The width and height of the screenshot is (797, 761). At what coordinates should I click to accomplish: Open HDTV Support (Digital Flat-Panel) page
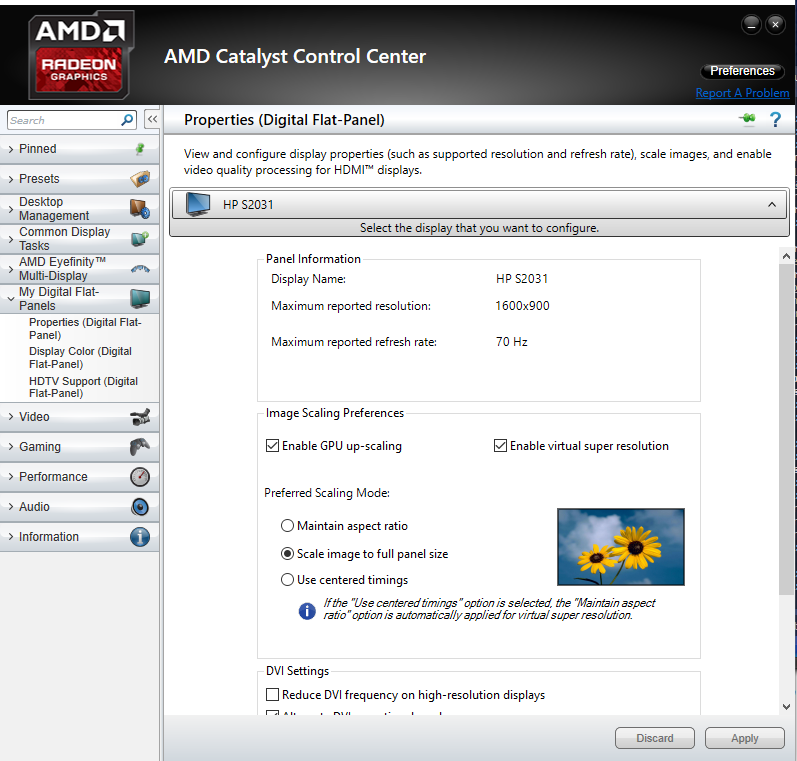tap(83, 387)
